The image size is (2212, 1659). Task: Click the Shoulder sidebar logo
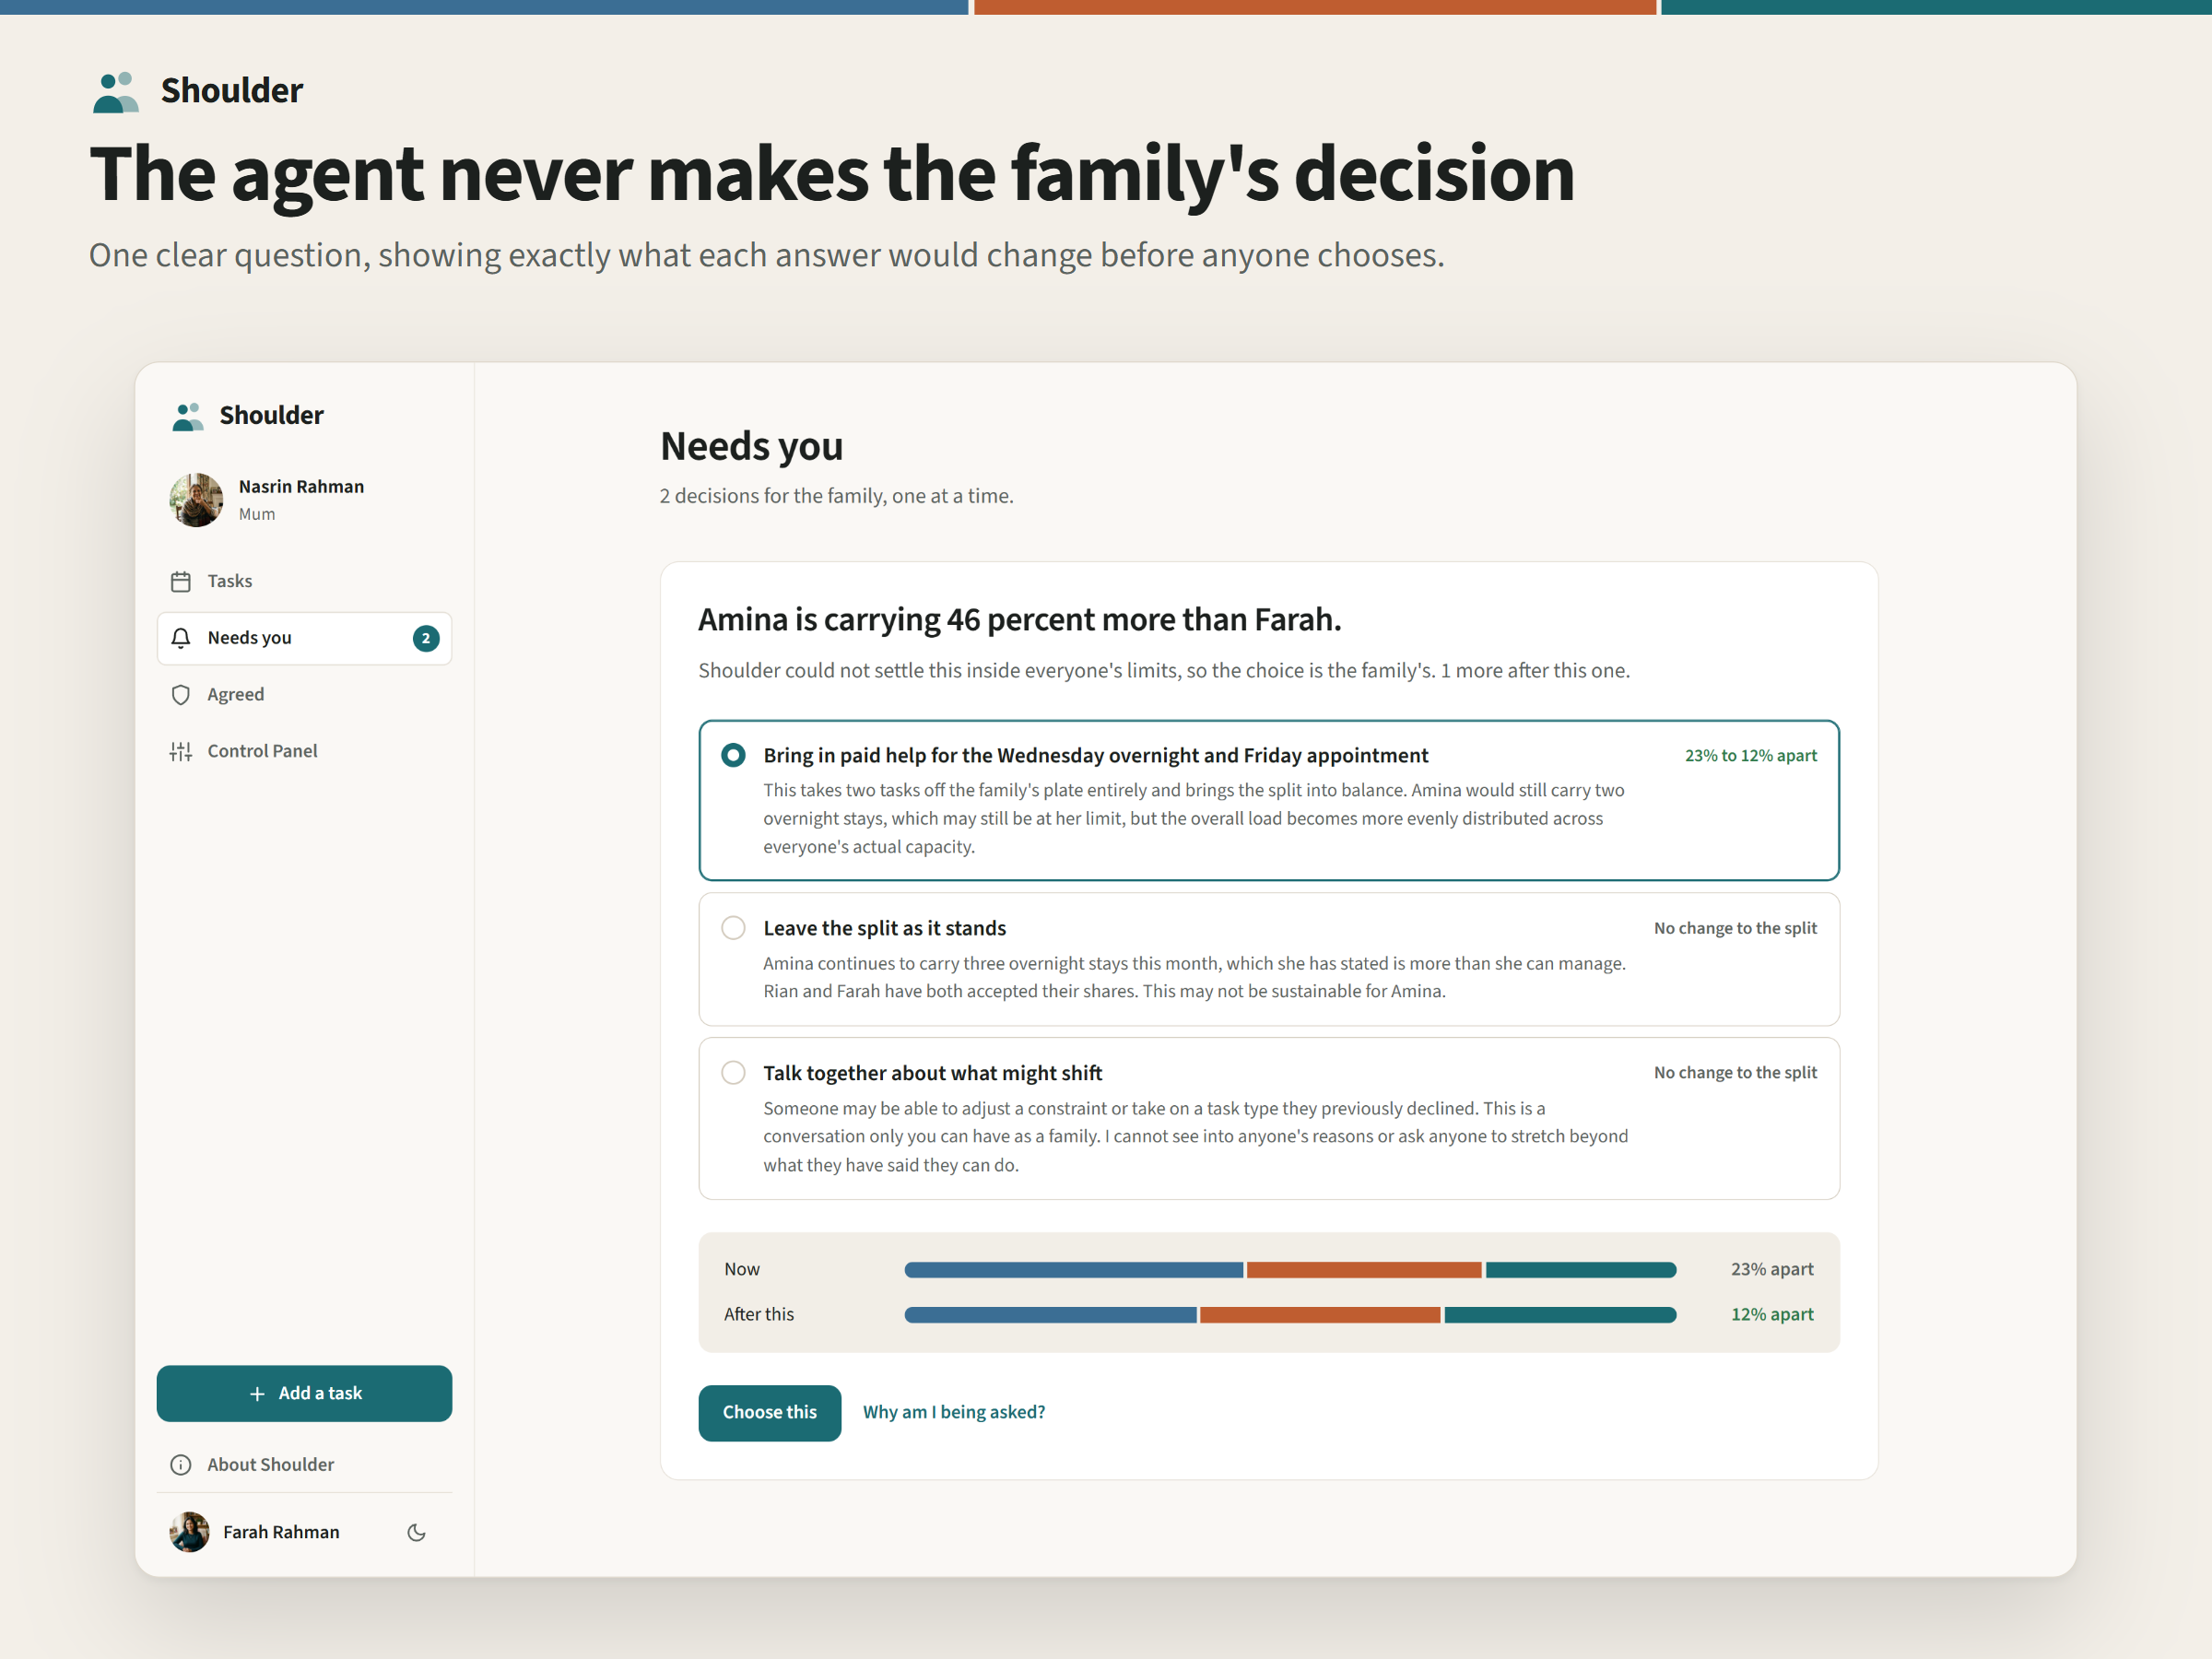click(x=247, y=416)
